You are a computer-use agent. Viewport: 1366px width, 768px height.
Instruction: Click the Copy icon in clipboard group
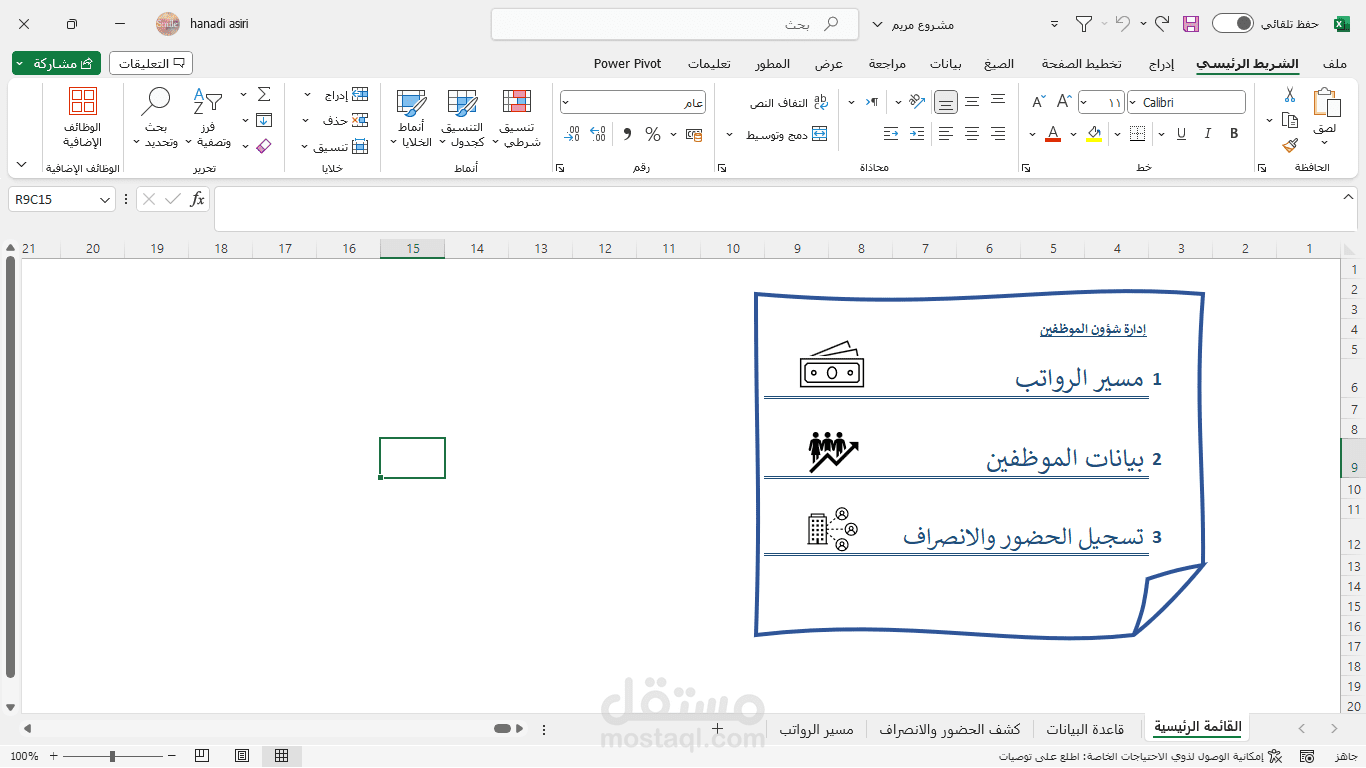pos(1290,120)
